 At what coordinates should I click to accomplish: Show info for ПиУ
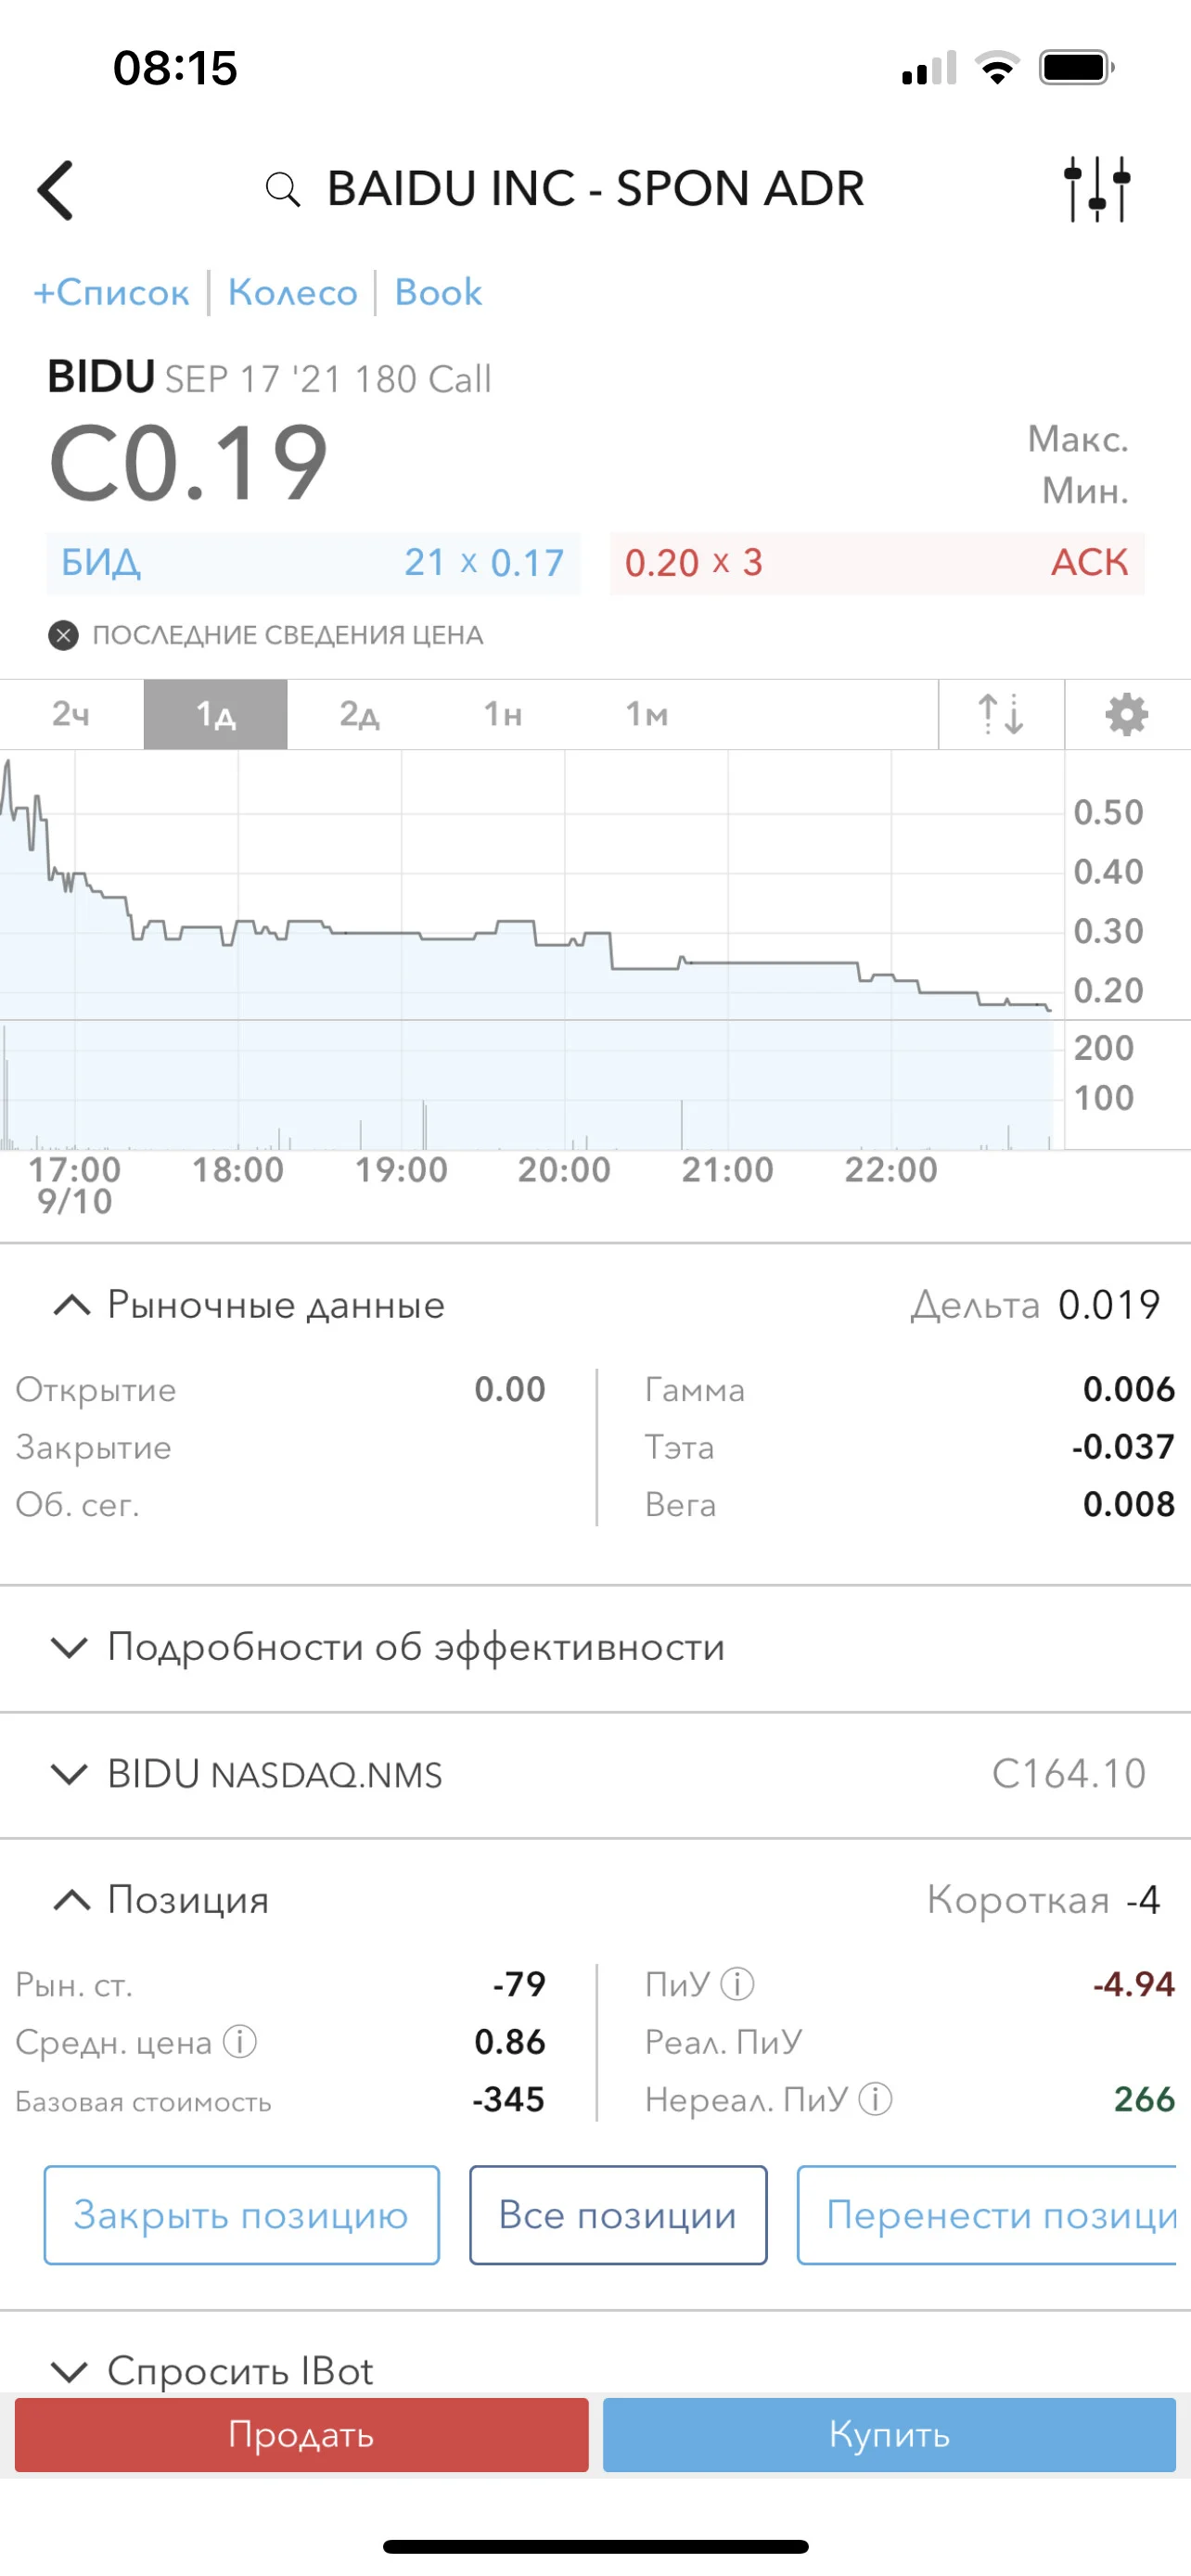(738, 1984)
